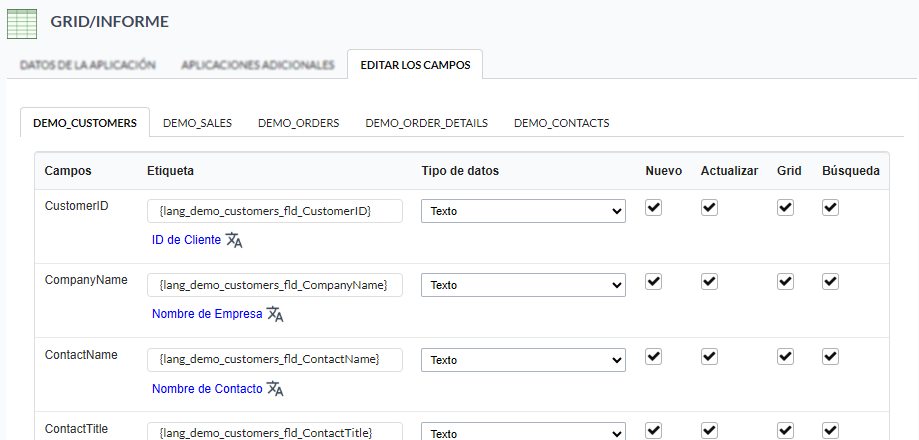Toggle Grid checkbox for ContactName
The width and height of the screenshot is (919, 440).
pos(785,356)
